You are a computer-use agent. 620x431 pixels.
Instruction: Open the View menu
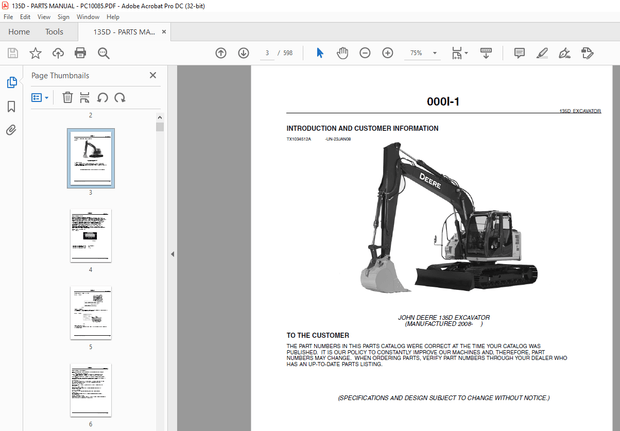point(44,17)
